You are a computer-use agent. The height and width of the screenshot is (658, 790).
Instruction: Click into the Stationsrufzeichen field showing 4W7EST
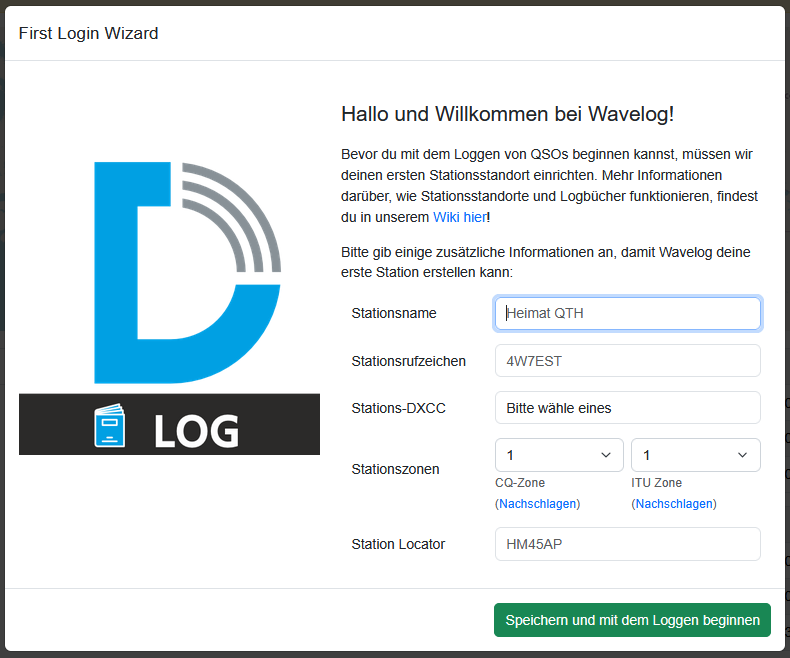coord(627,361)
